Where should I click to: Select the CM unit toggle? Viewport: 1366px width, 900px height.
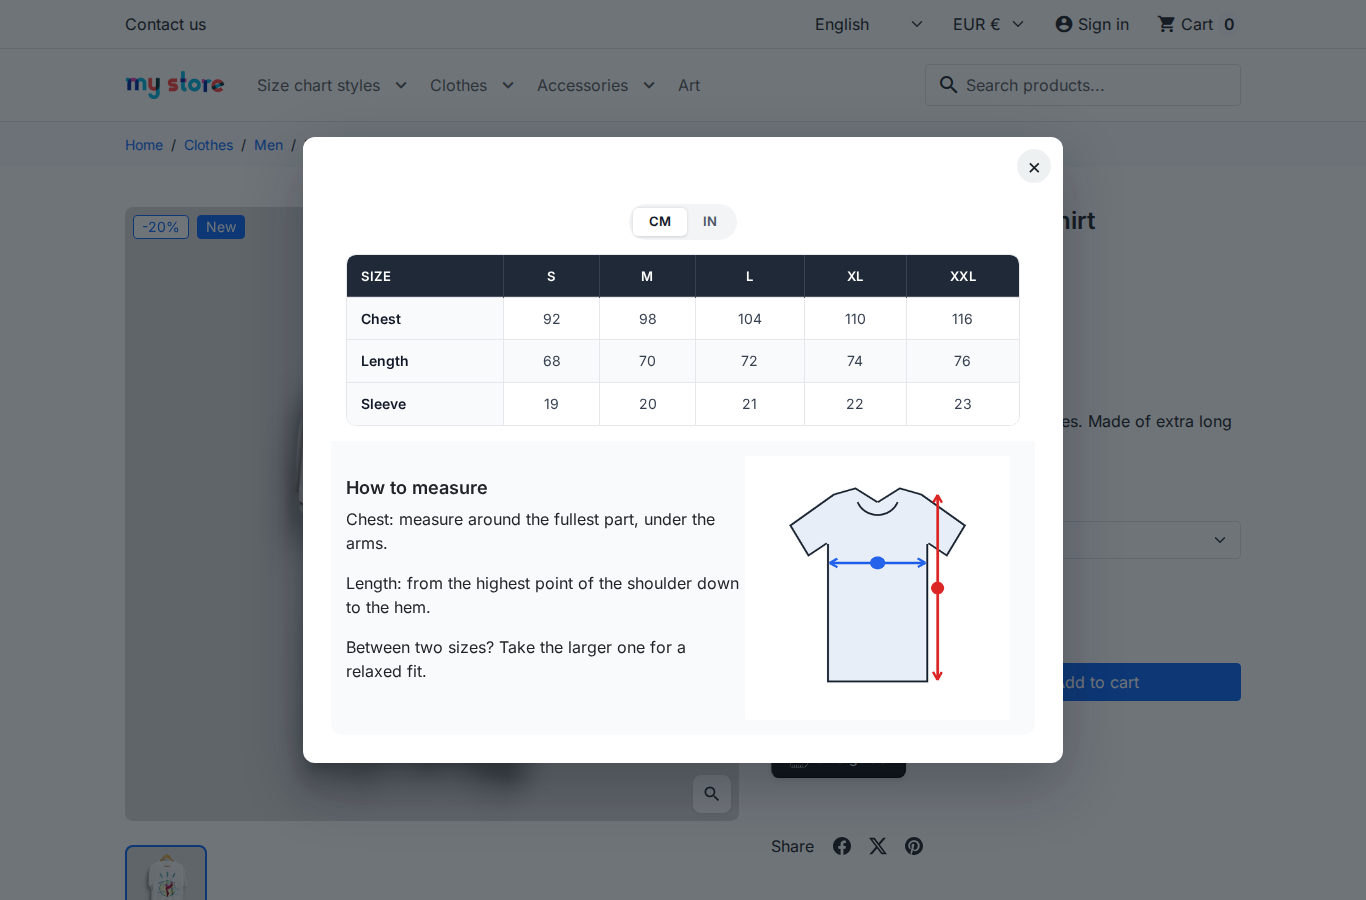point(660,222)
